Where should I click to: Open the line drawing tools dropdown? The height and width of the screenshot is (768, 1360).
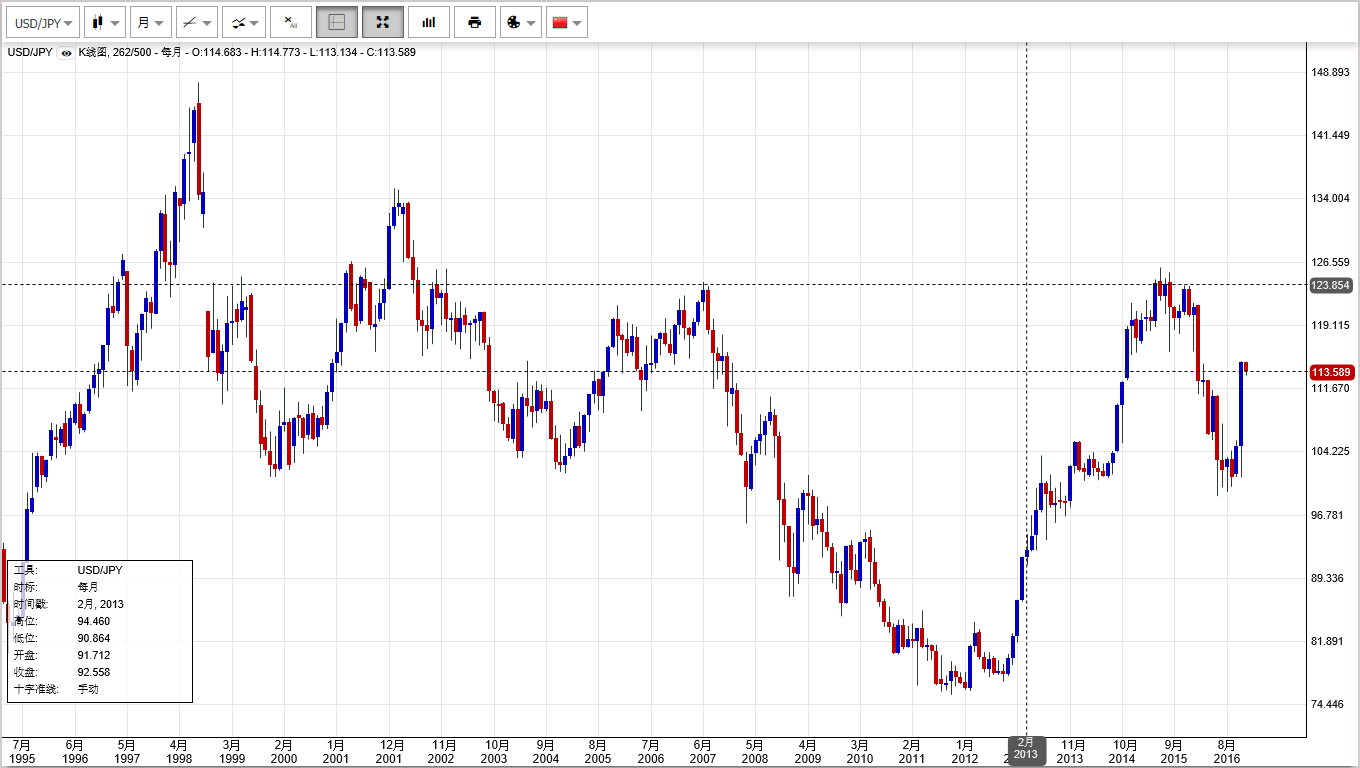pos(196,22)
